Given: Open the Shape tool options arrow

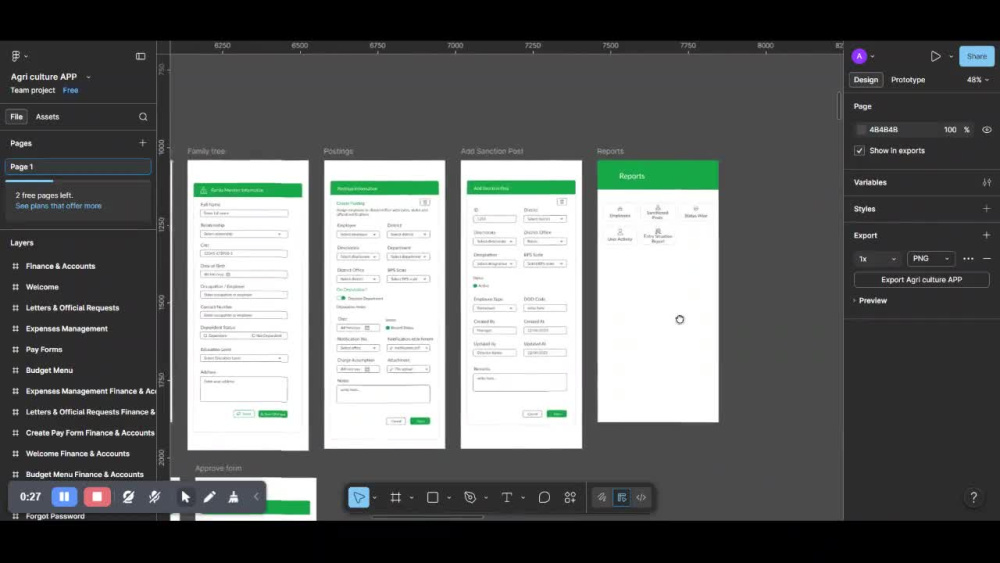Looking at the screenshot, I should 449,497.
